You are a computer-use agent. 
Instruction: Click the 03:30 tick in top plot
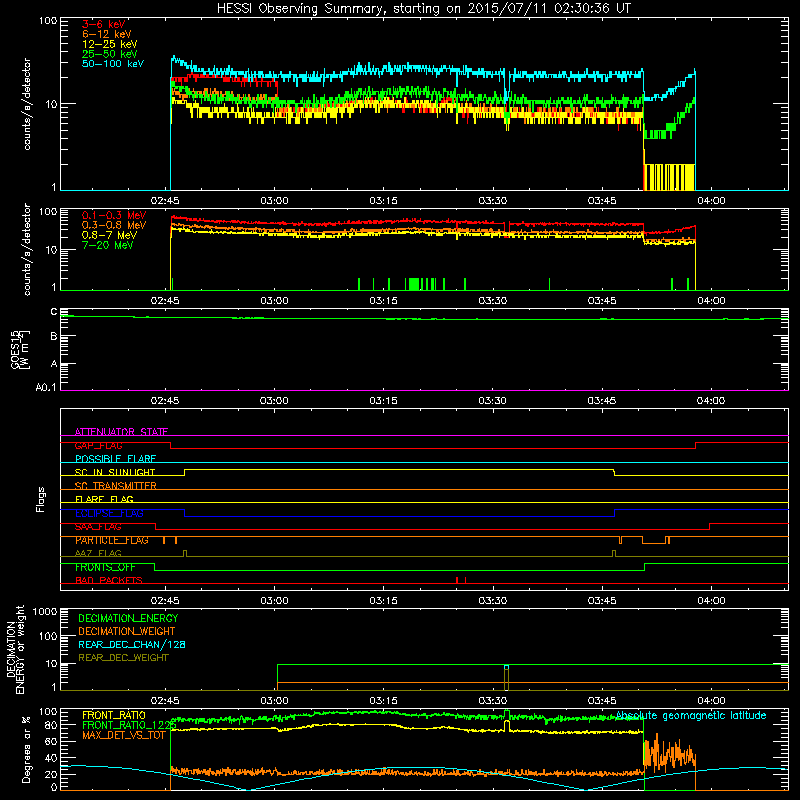point(493,201)
